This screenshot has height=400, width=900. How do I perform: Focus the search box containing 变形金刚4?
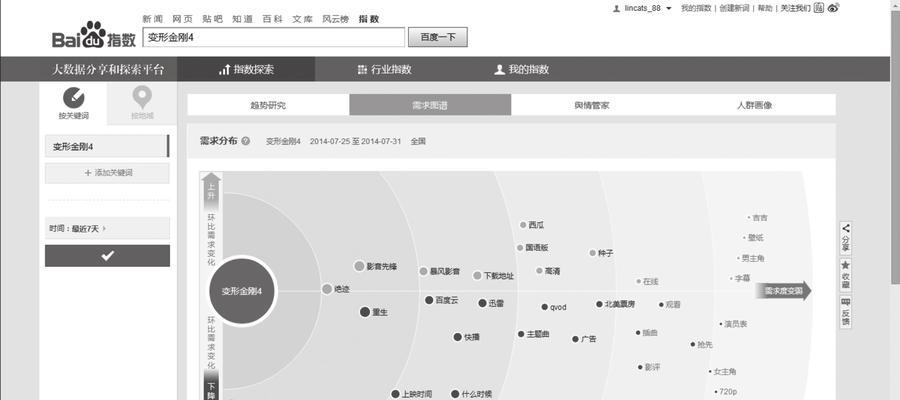(x=274, y=37)
